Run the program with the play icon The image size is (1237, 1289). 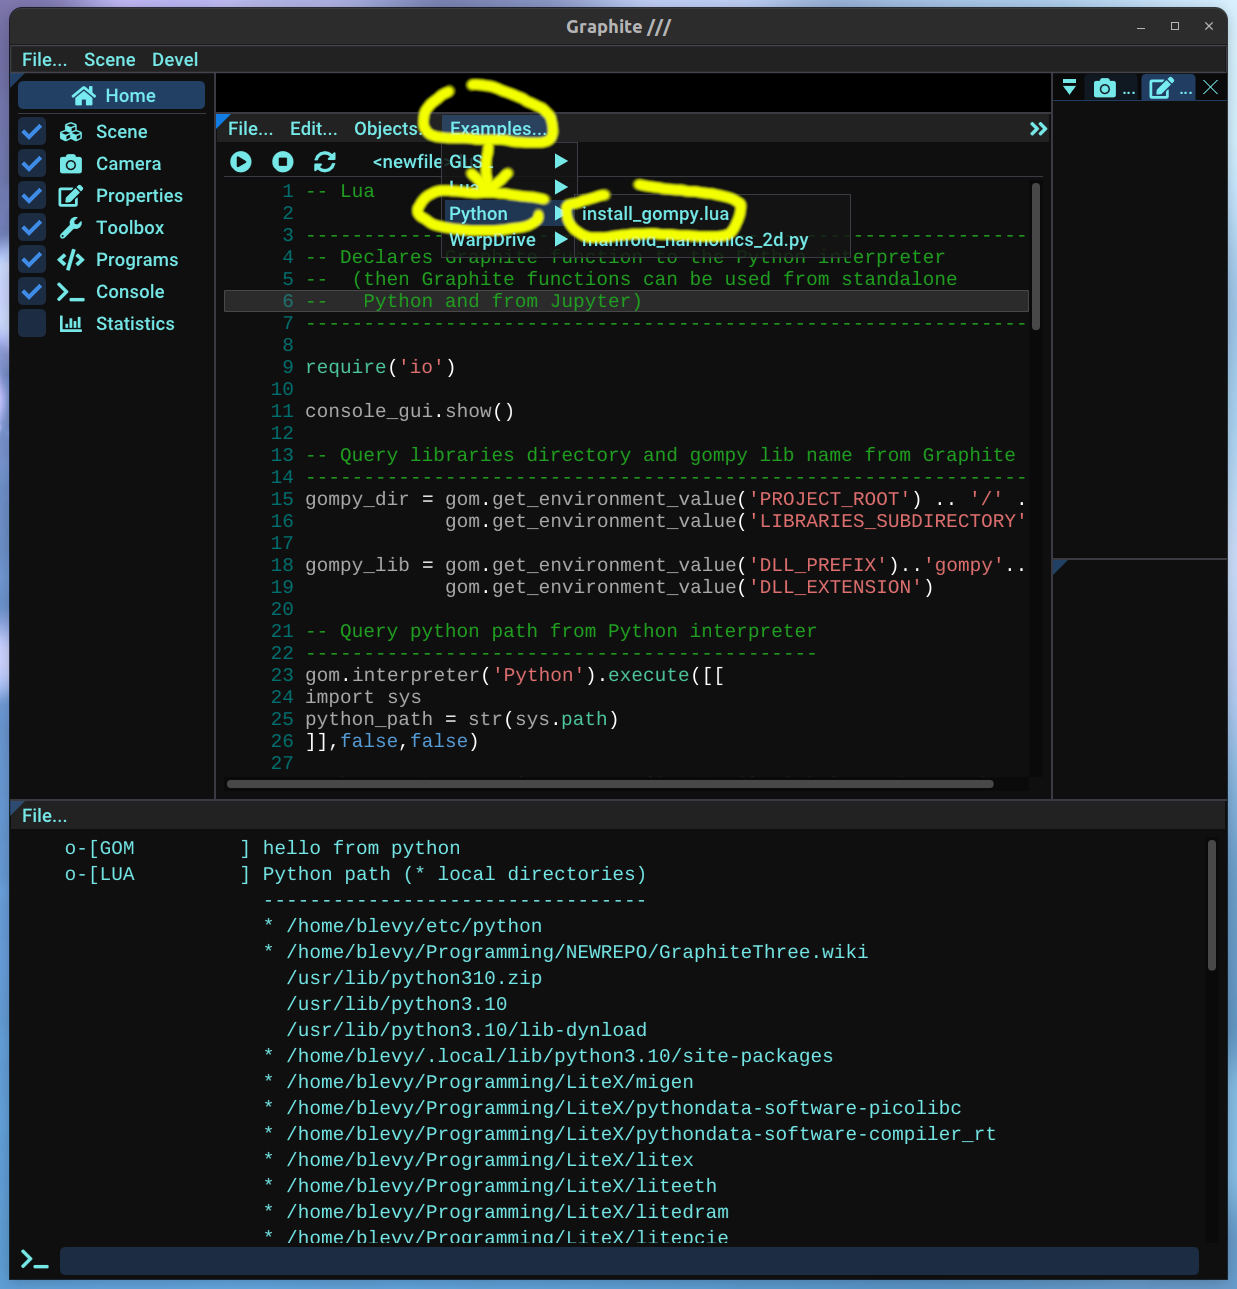[x=241, y=162]
